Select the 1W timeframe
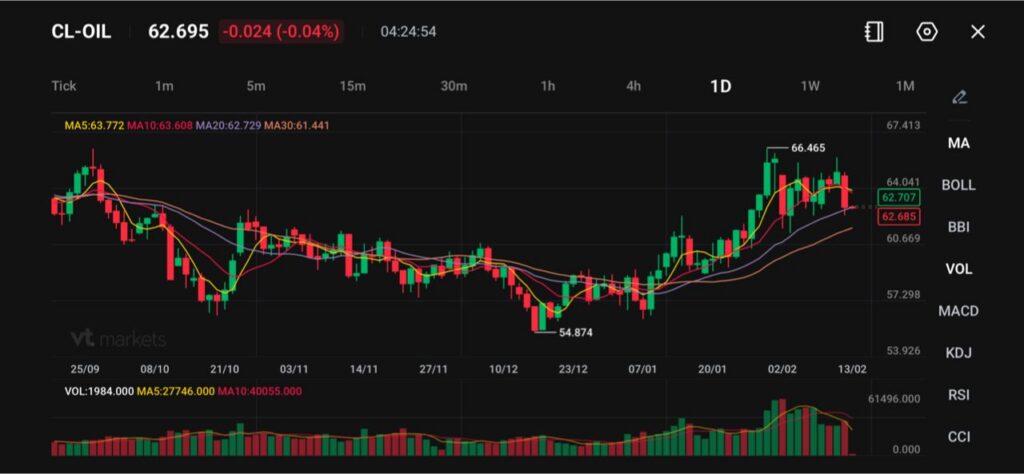This screenshot has height=474, width=1024. [x=810, y=86]
